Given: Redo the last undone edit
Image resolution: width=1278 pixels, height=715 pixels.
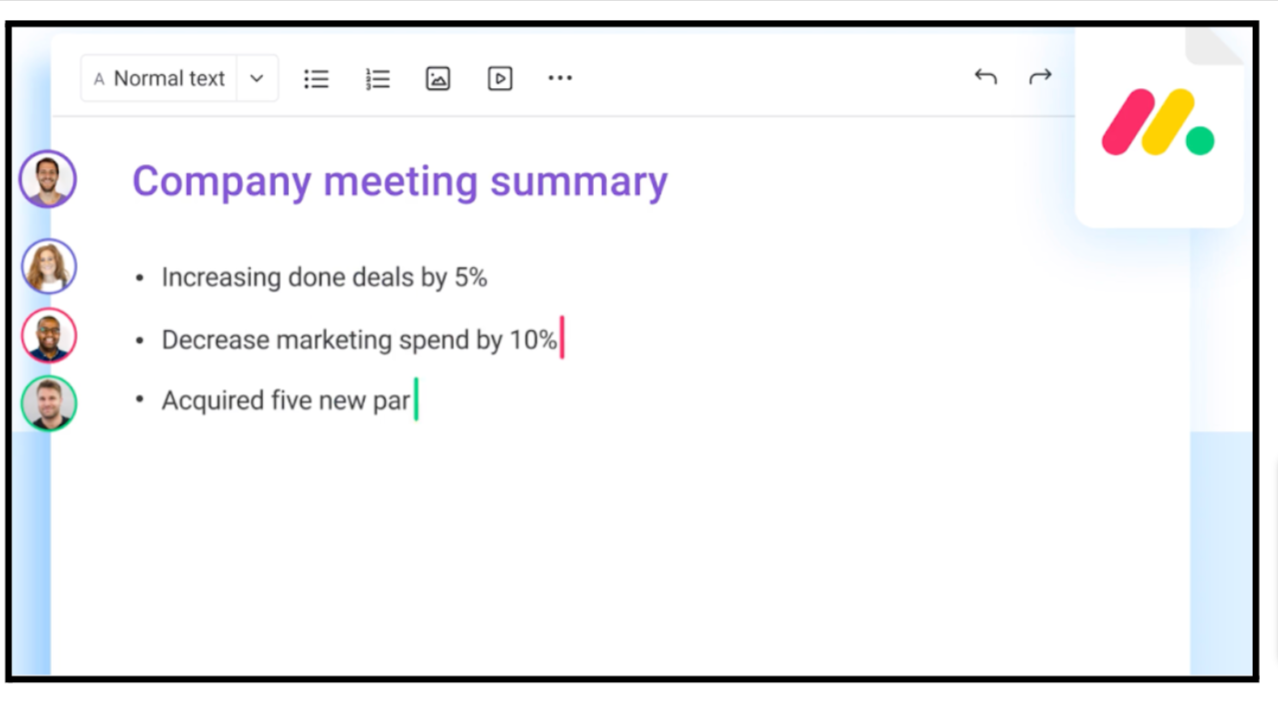Looking at the screenshot, I should pyautogui.click(x=1040, y=77).
